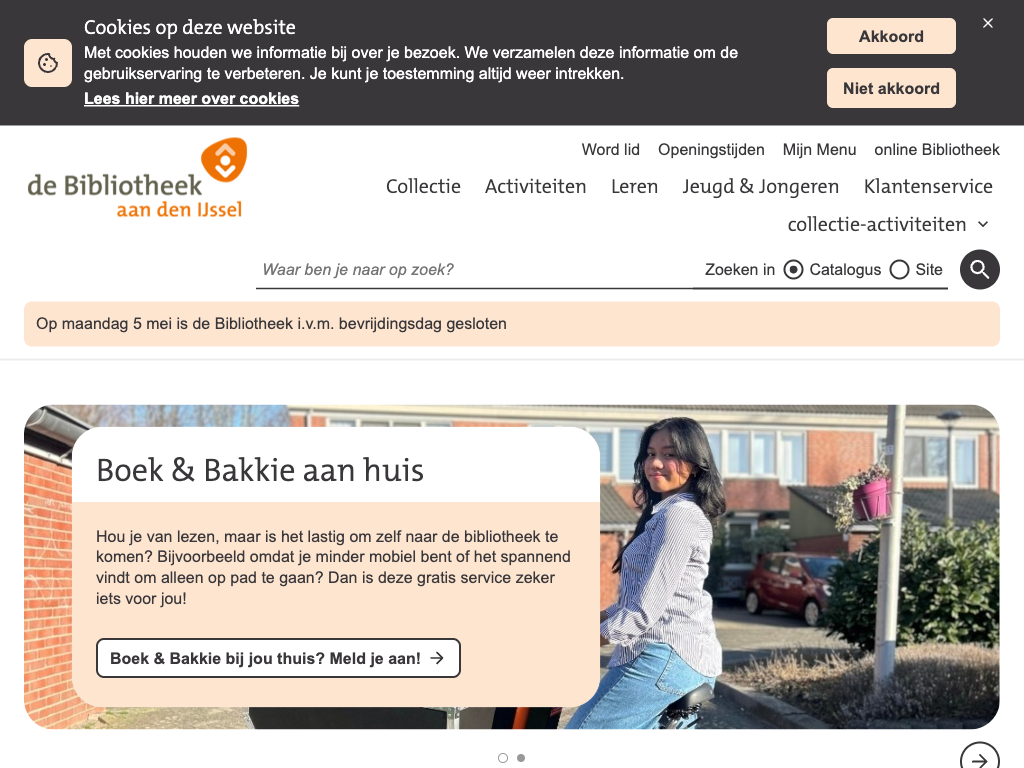Open Jeugd & Jongeren menu

[761, 187]
